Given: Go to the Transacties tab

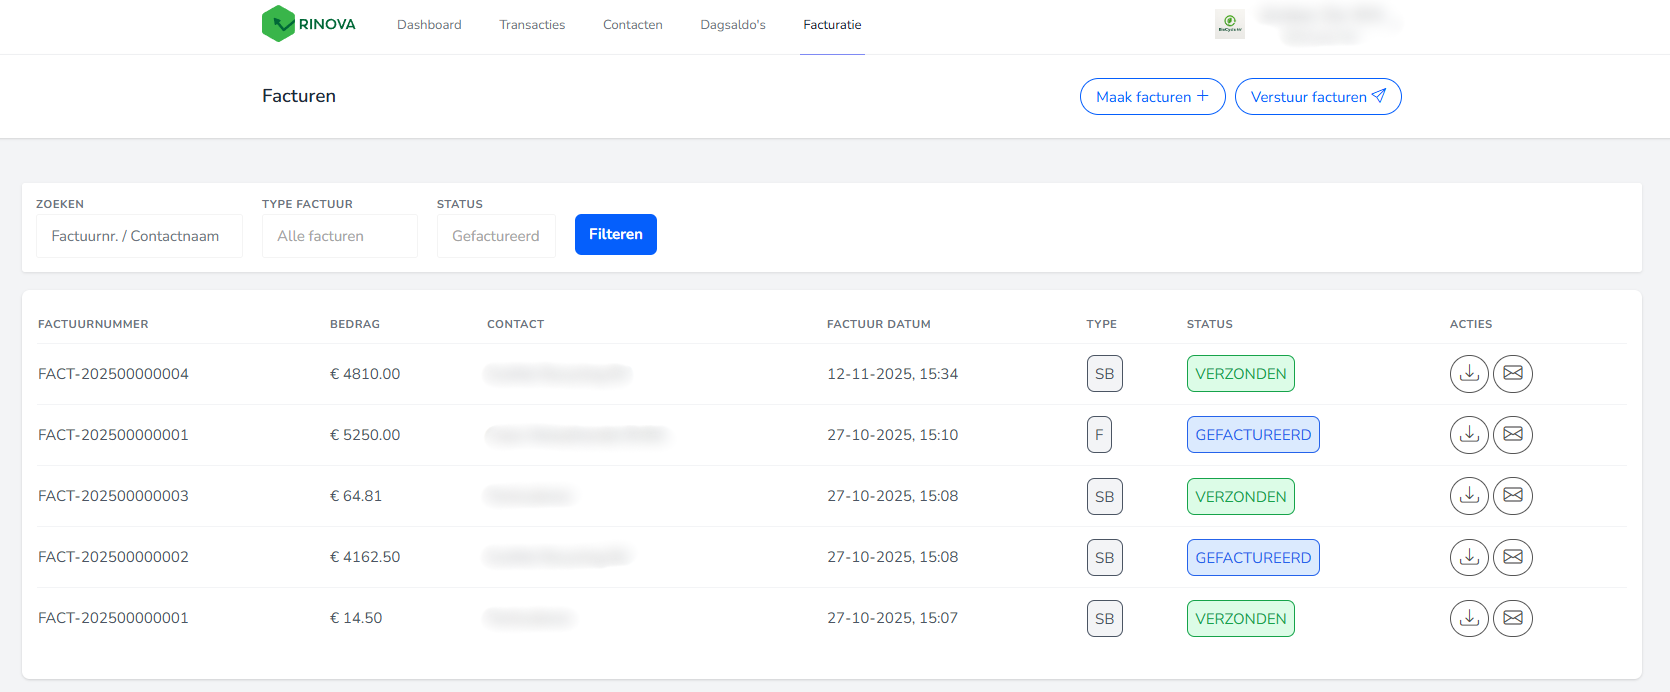Looking at the screenshot, I should [532, 25].
